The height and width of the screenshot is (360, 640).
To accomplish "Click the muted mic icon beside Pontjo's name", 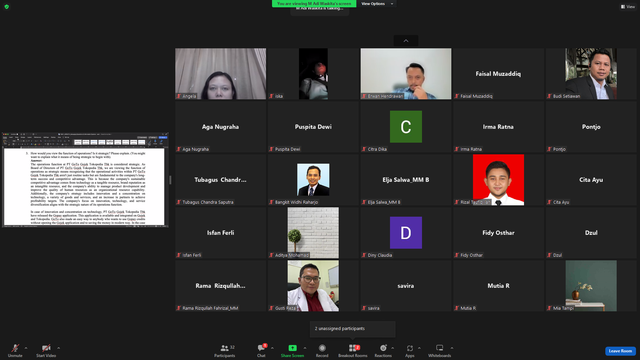I will click(549, 149).
